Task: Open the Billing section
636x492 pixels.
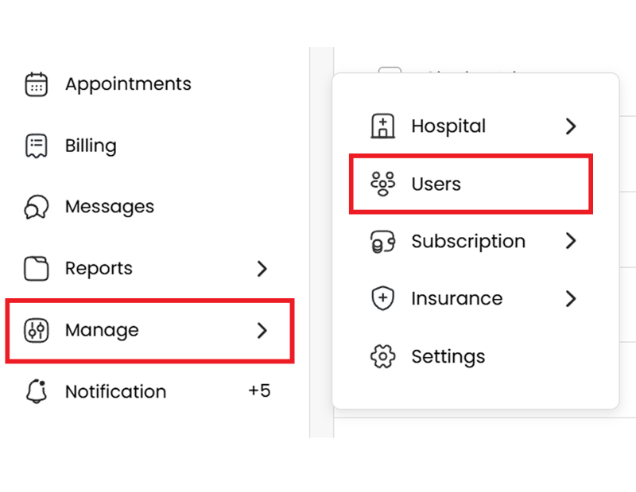Action: click(90, 146)
